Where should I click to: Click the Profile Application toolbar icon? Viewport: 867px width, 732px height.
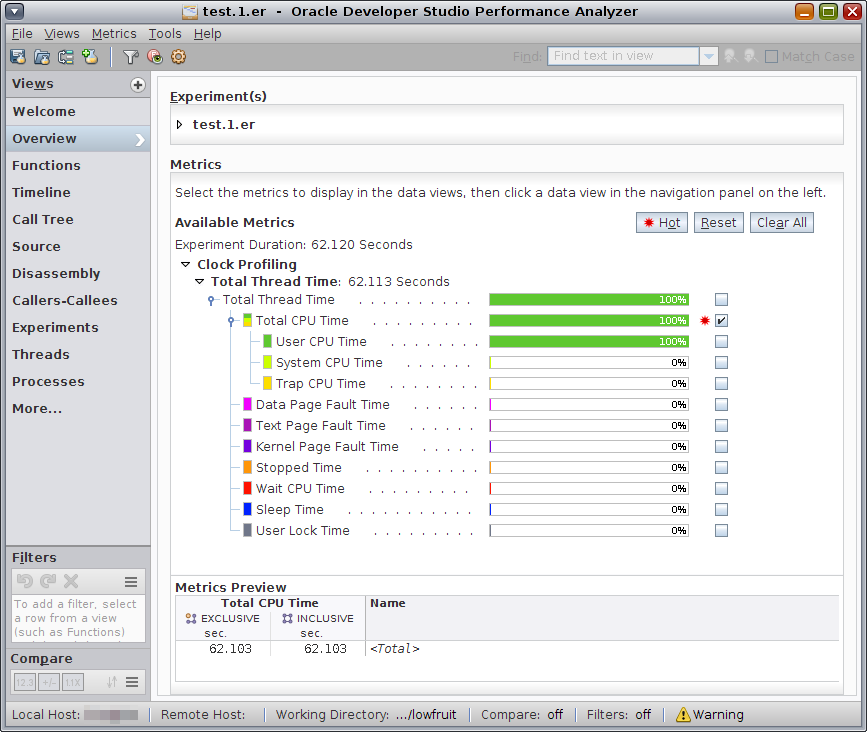point(18,56)
